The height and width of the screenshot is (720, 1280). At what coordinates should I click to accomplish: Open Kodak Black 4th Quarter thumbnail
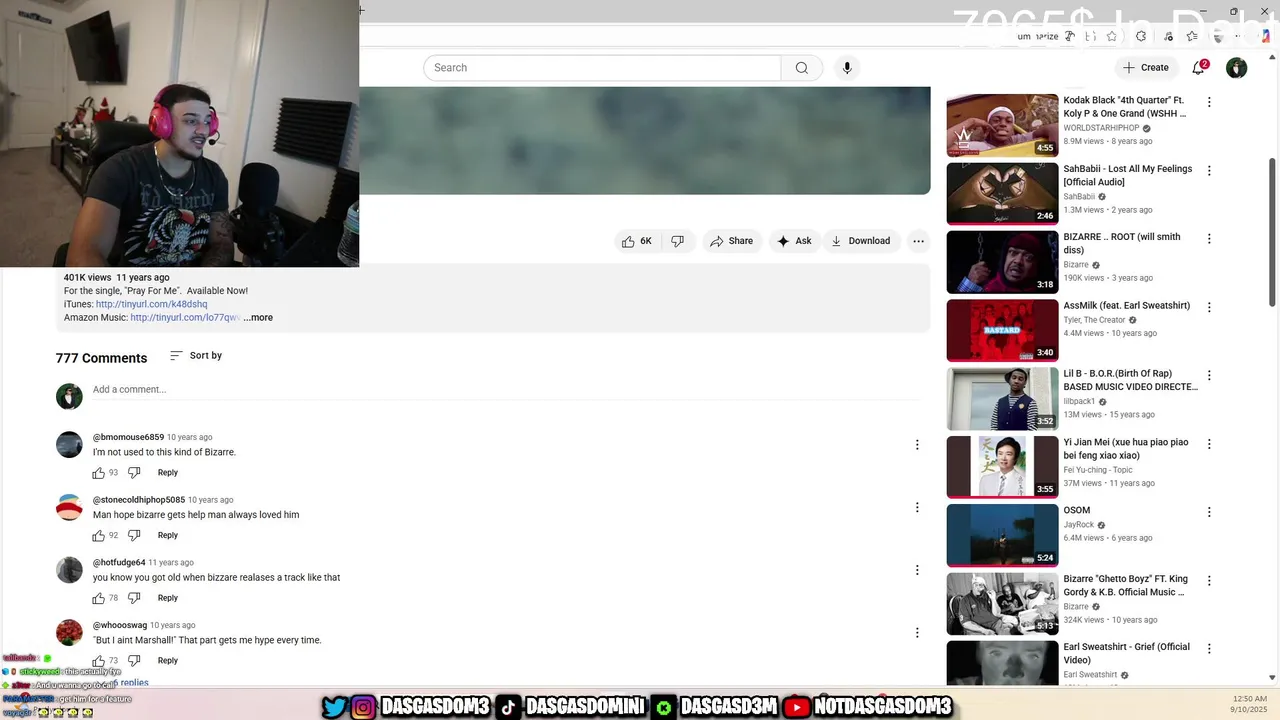1002,125
